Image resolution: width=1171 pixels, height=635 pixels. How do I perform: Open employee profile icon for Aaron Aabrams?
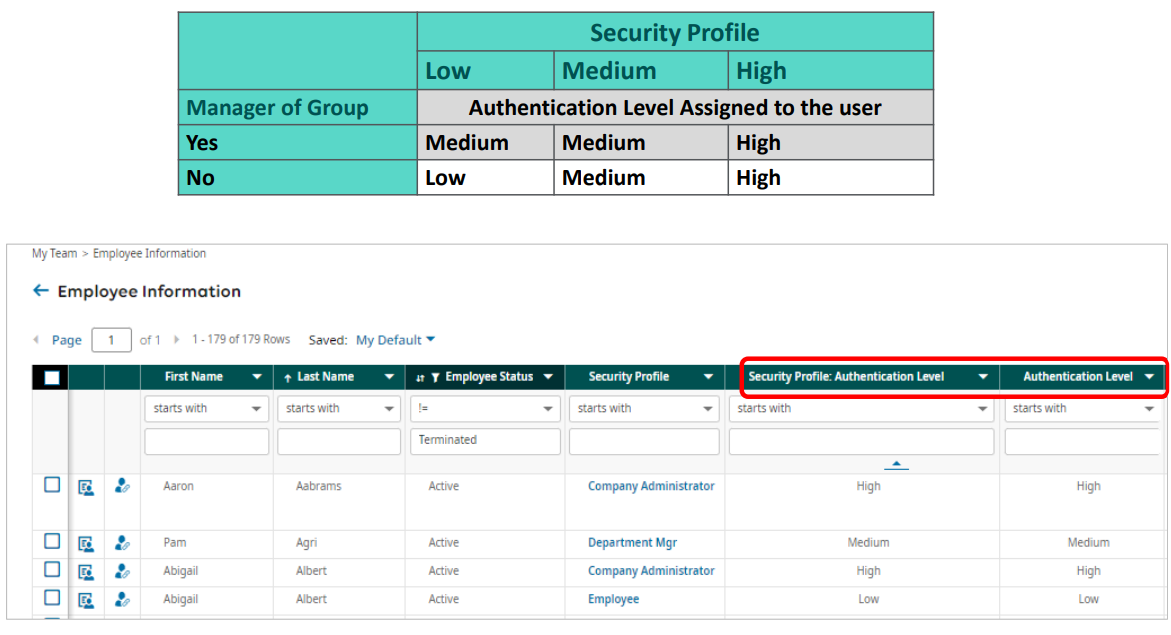pos(86,488)
